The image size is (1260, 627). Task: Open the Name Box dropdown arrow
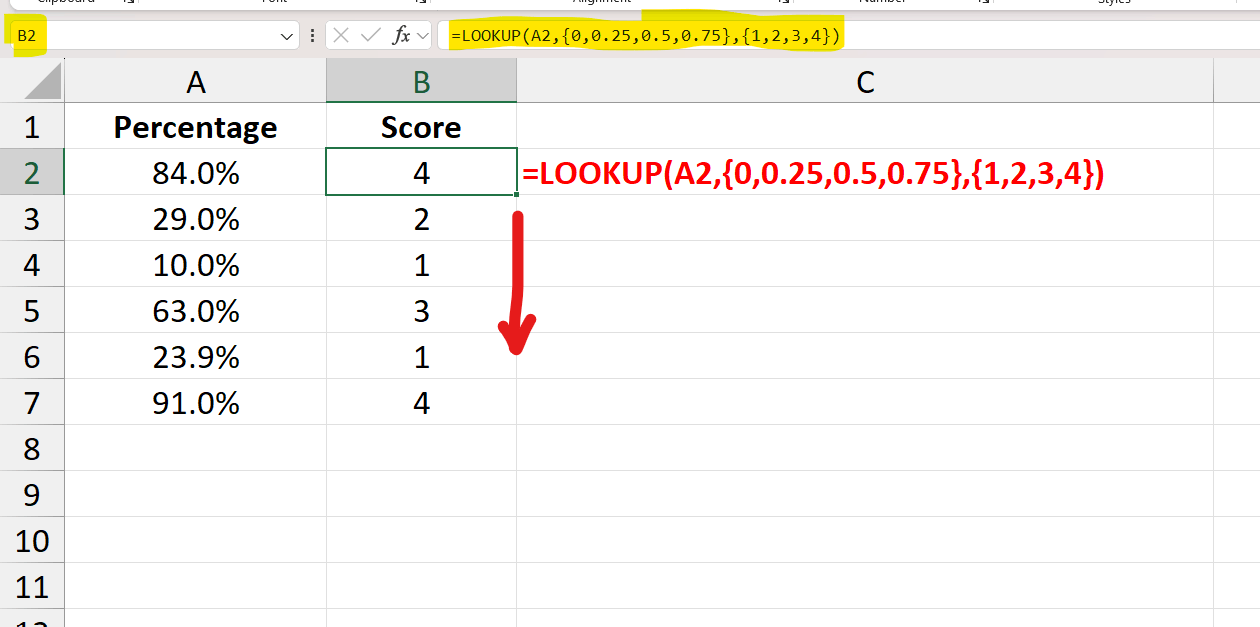[x=287, y=34]
